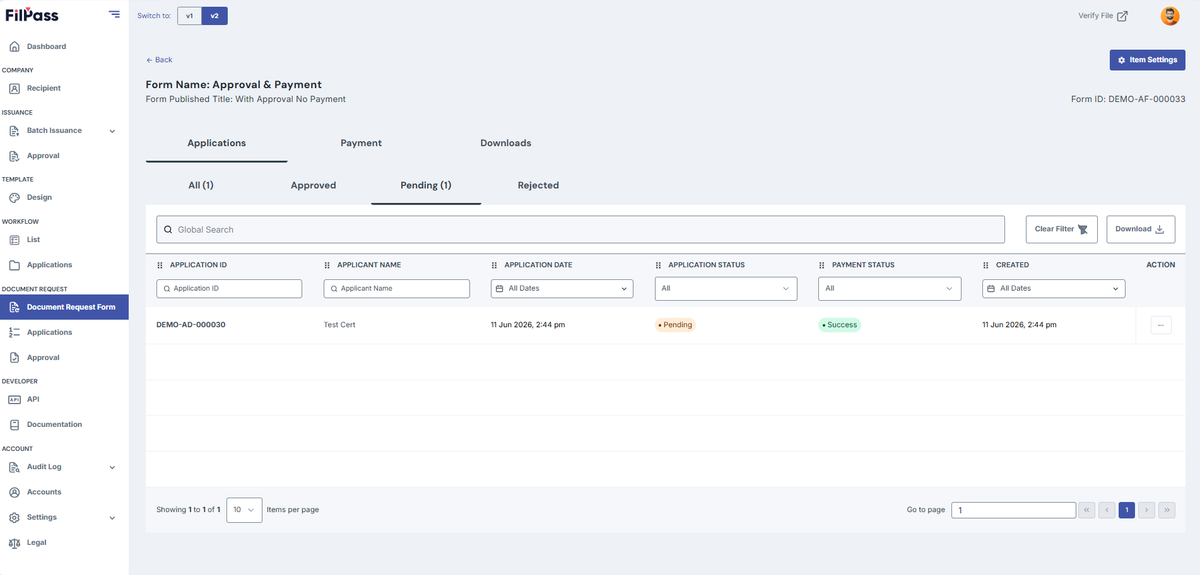Switch to the Downloads tab
The image size is (1200, 575).
505,143
